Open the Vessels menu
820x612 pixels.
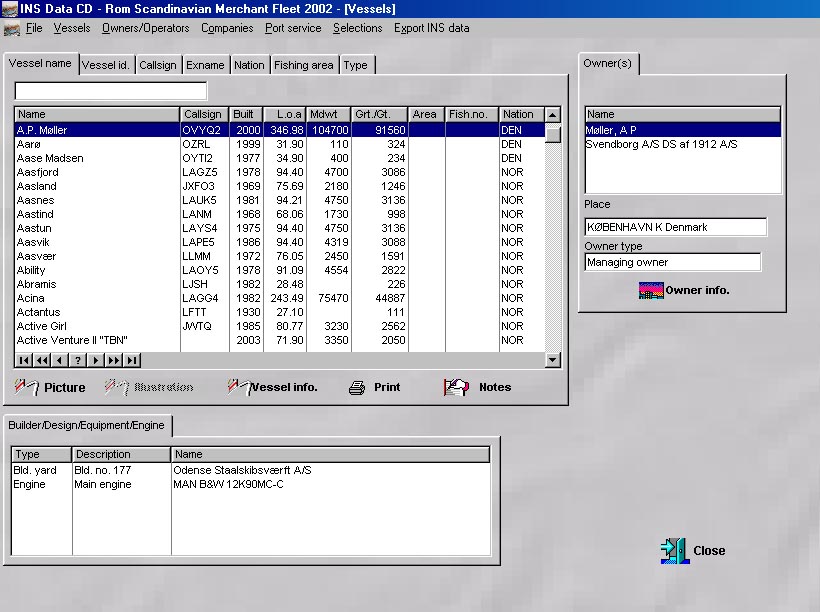coord(72,28)
